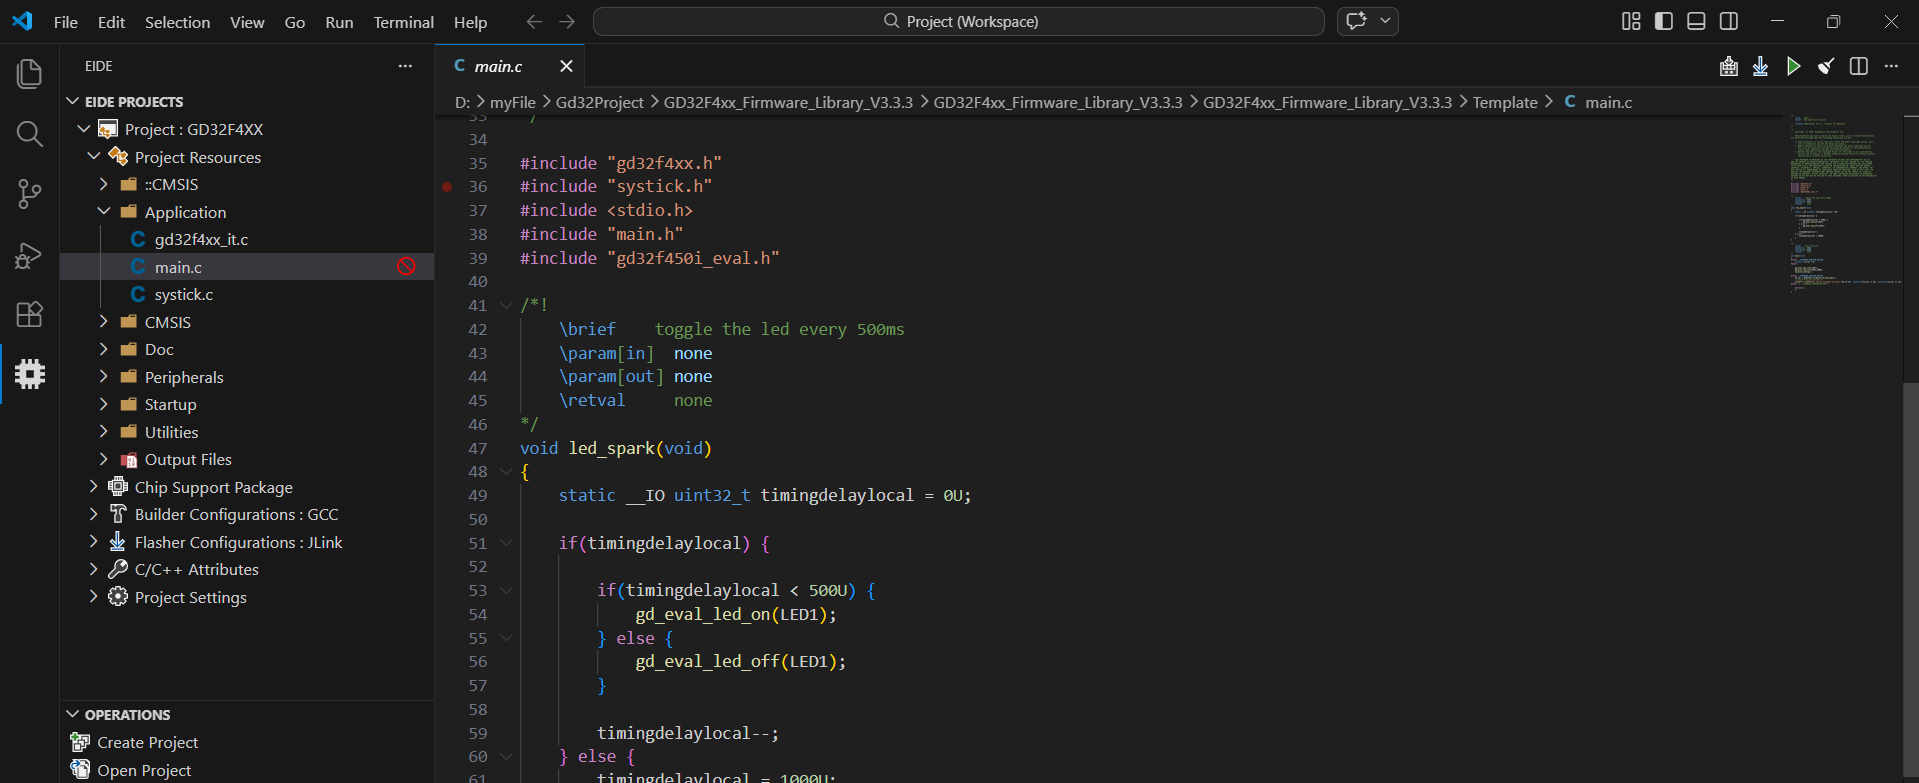Close the main.c editor tab

point(566,66)
